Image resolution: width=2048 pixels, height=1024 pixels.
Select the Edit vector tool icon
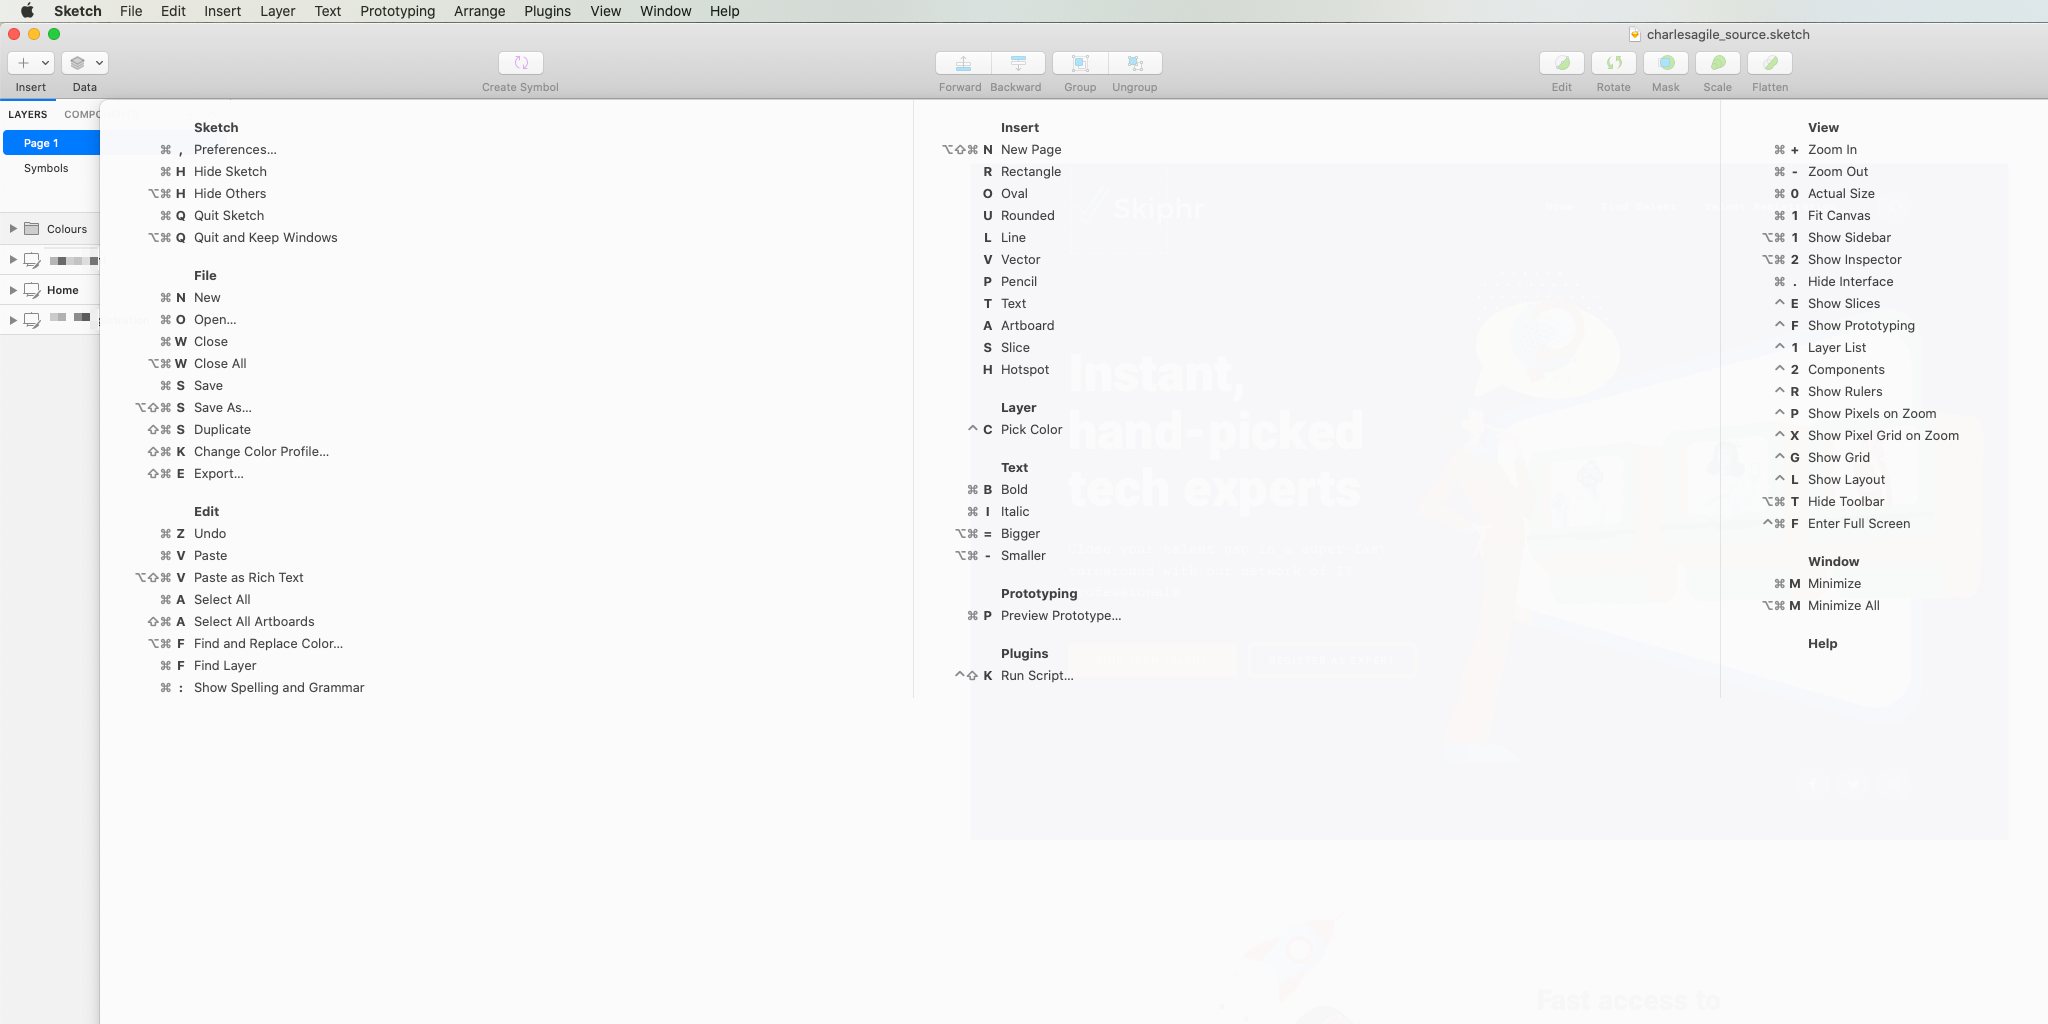point(1560,62)
